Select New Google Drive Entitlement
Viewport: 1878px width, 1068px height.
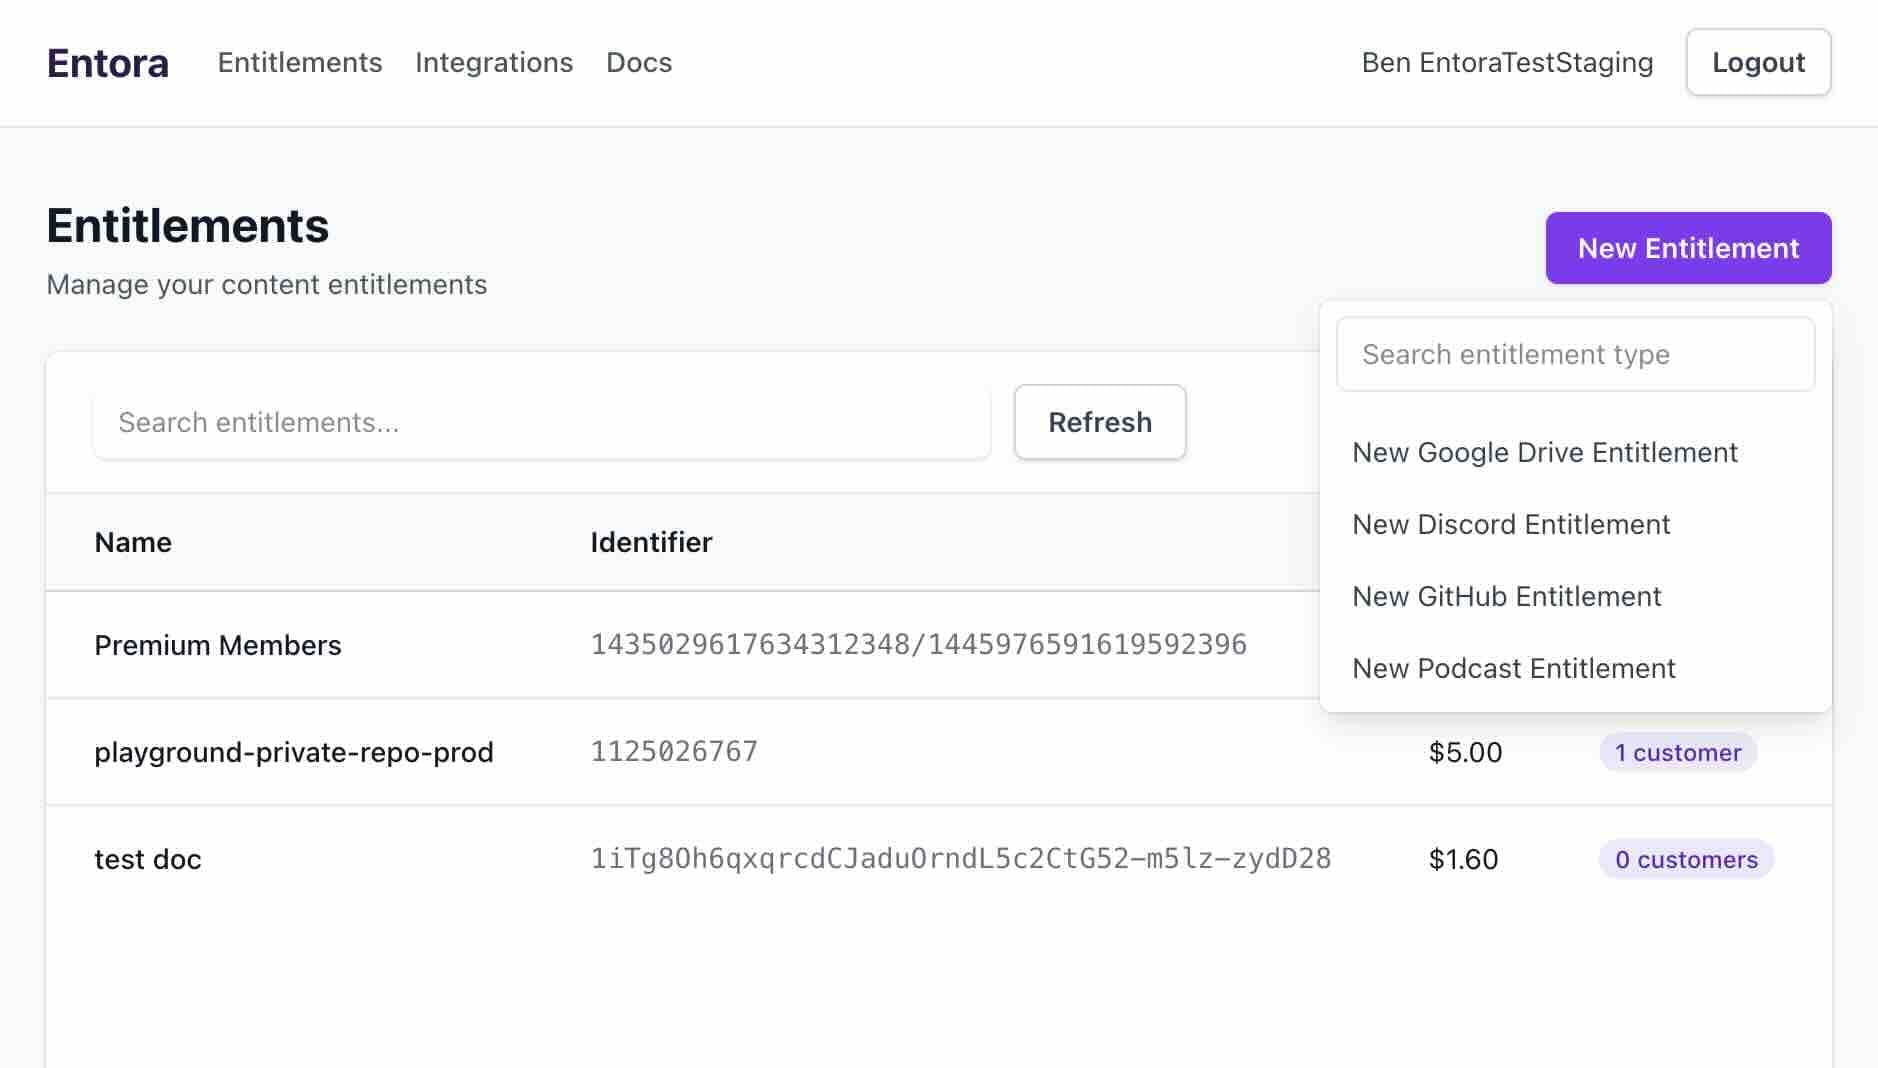(x=1545, y=453)
